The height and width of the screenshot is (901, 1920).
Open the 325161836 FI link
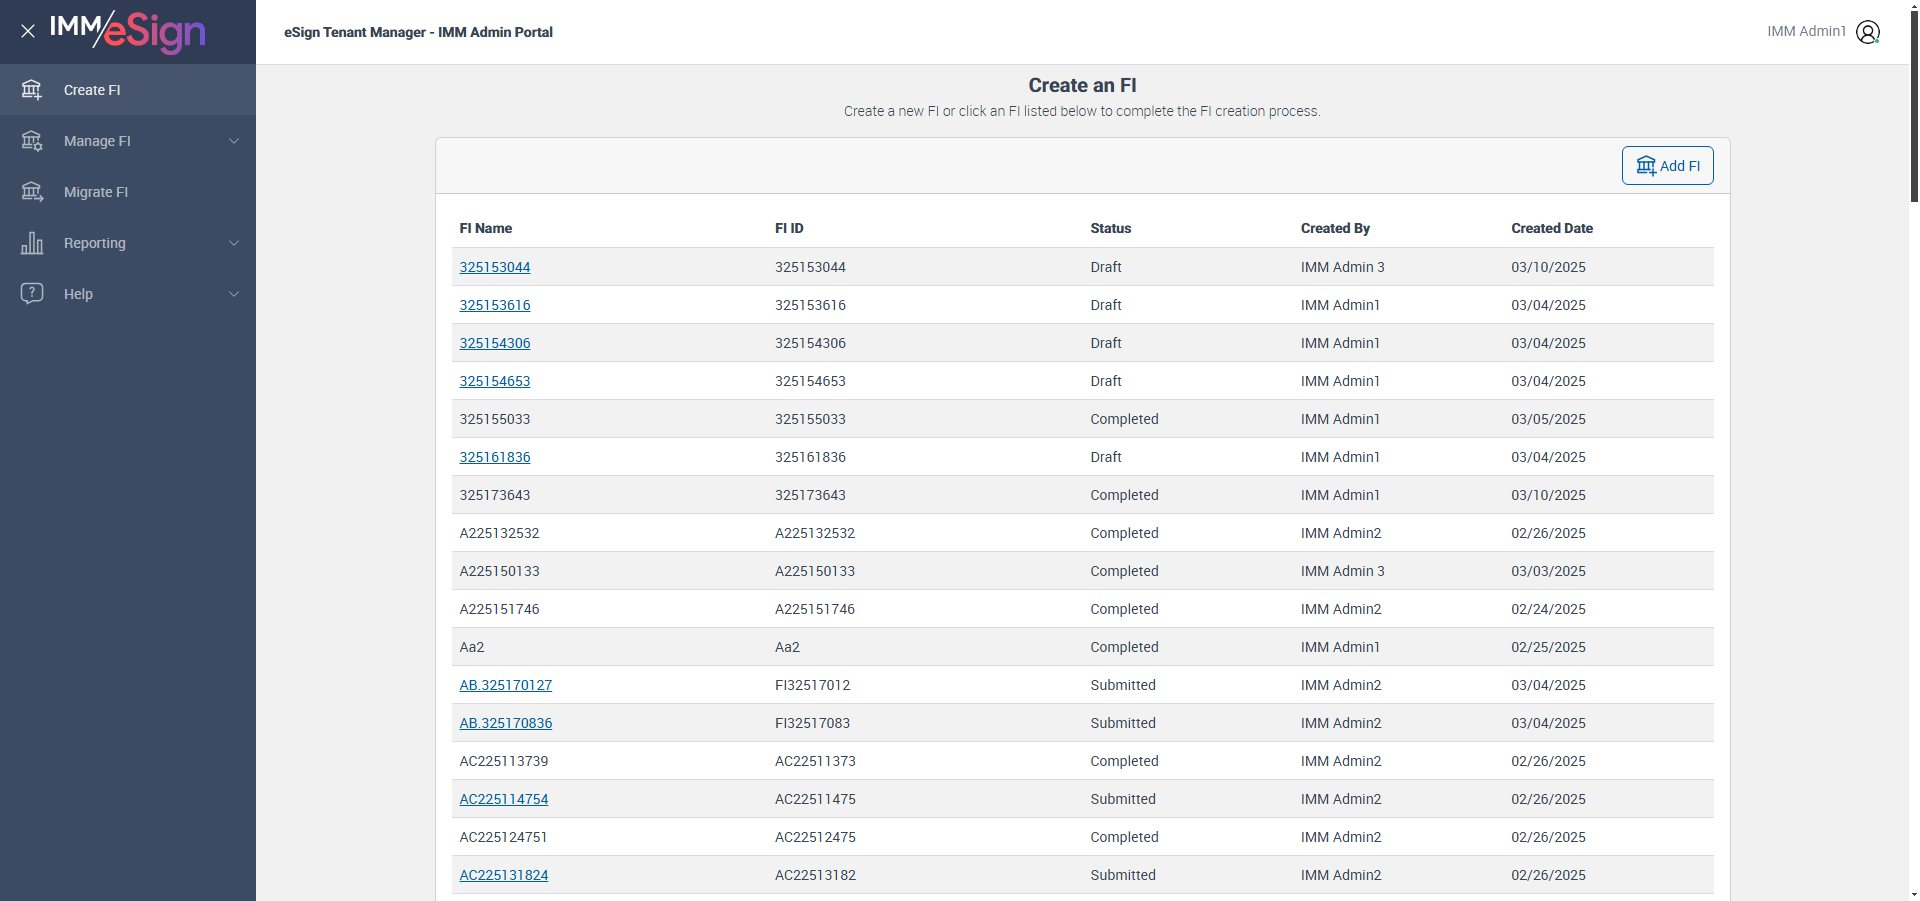[495, 457]
